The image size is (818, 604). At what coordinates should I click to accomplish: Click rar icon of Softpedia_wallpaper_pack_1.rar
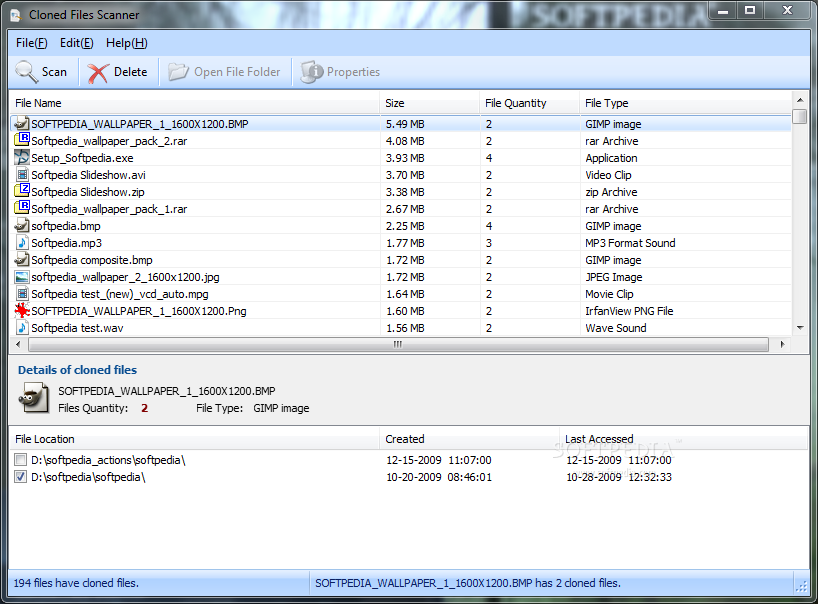point(21,209)
